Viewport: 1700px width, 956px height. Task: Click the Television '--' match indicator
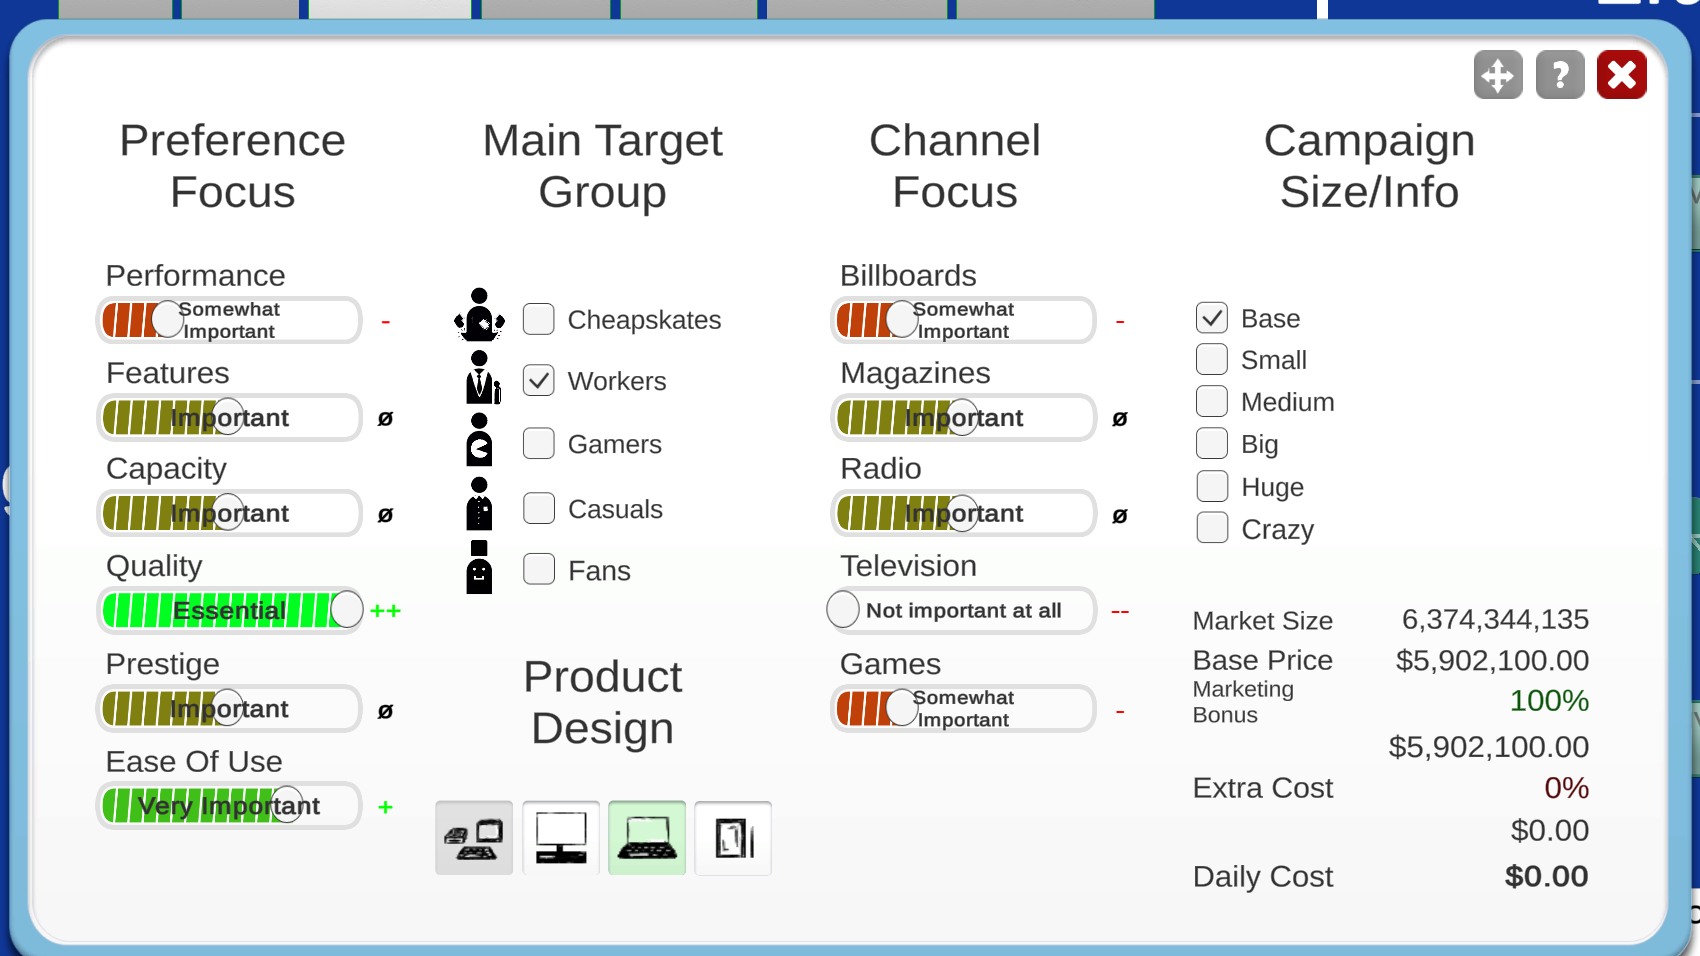click(x=1120, y=611)
